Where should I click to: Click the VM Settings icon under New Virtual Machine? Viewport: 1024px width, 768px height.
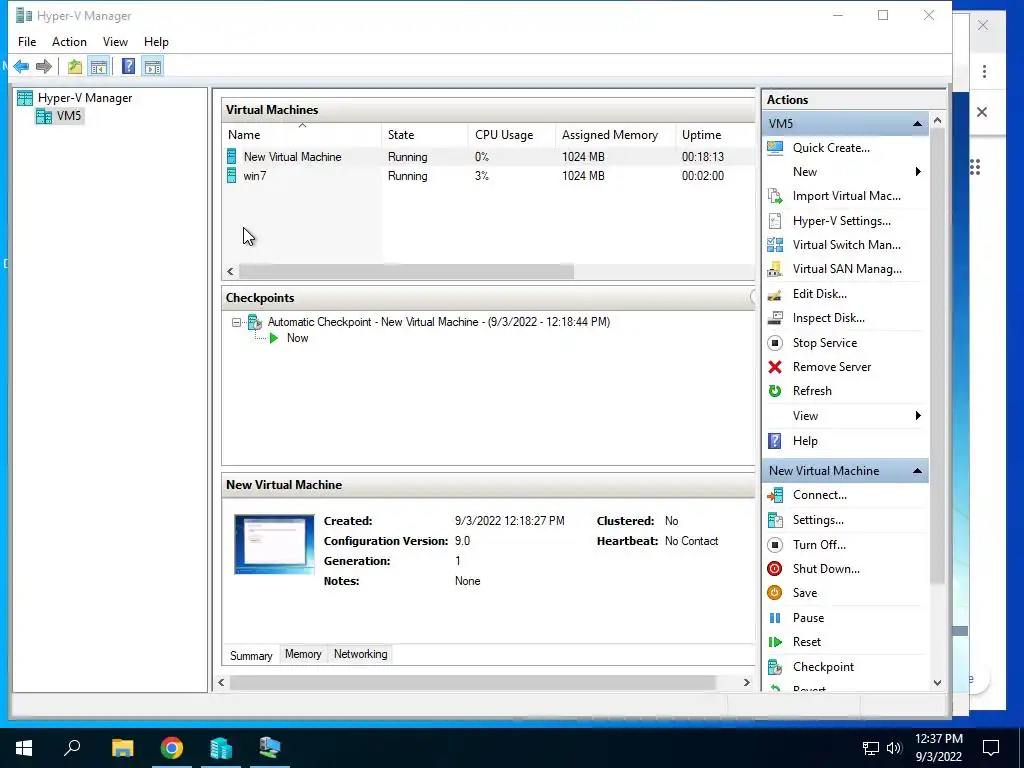775,520
